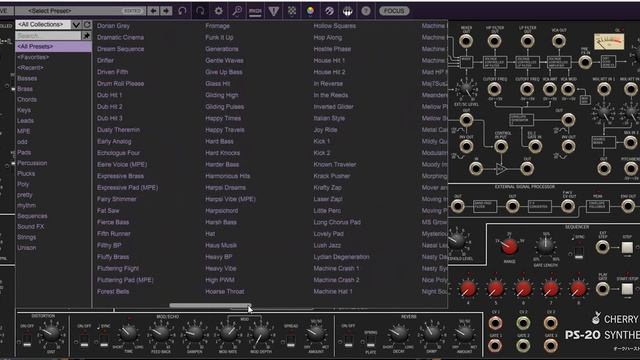The height and width of the screenshot is (360, 640).
Task: Toggle Reverb Spring/Plate switch
Action: [x=371, y=340]
